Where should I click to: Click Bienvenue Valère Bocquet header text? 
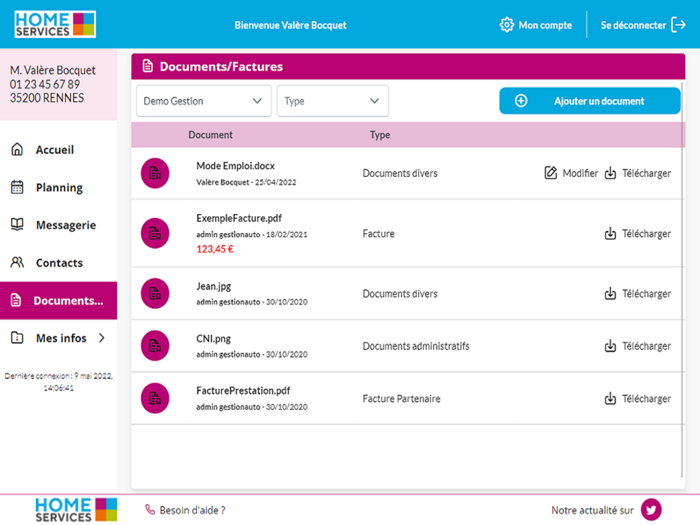[290, 25]
